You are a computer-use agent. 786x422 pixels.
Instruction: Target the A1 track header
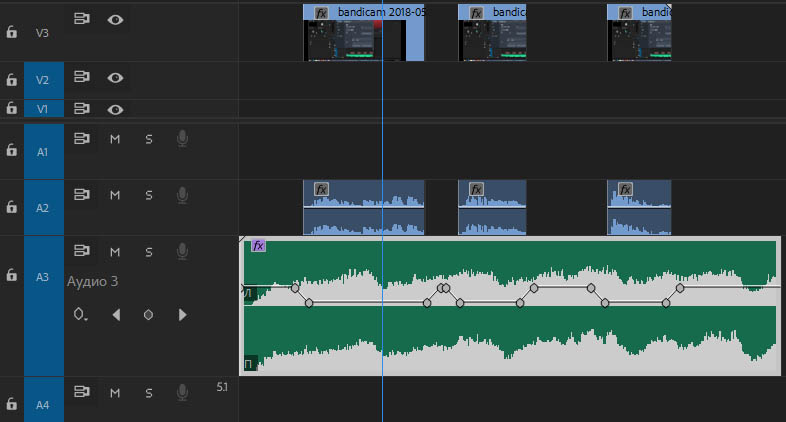pos(44,151)
